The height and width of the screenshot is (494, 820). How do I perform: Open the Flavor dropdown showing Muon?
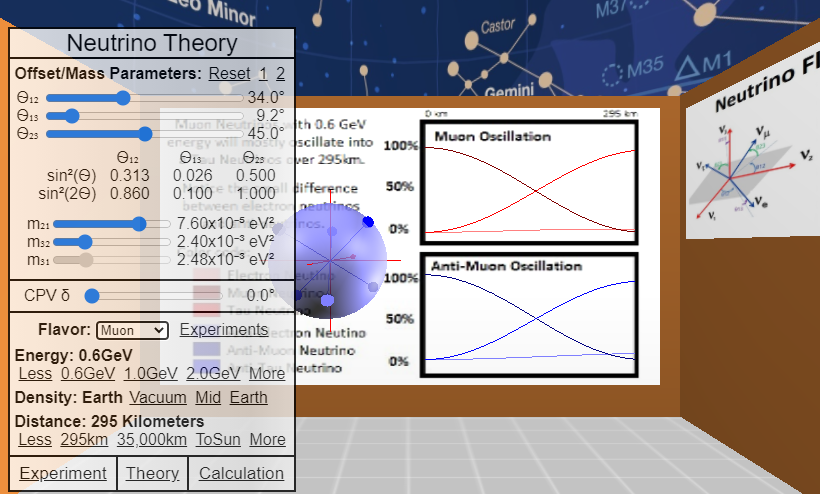[132, 330]
